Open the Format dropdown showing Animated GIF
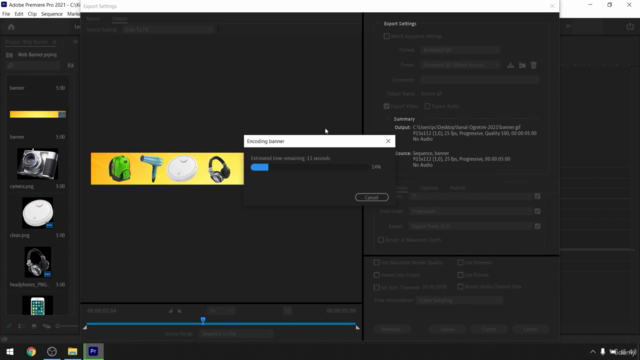 (x=460, y=50)
